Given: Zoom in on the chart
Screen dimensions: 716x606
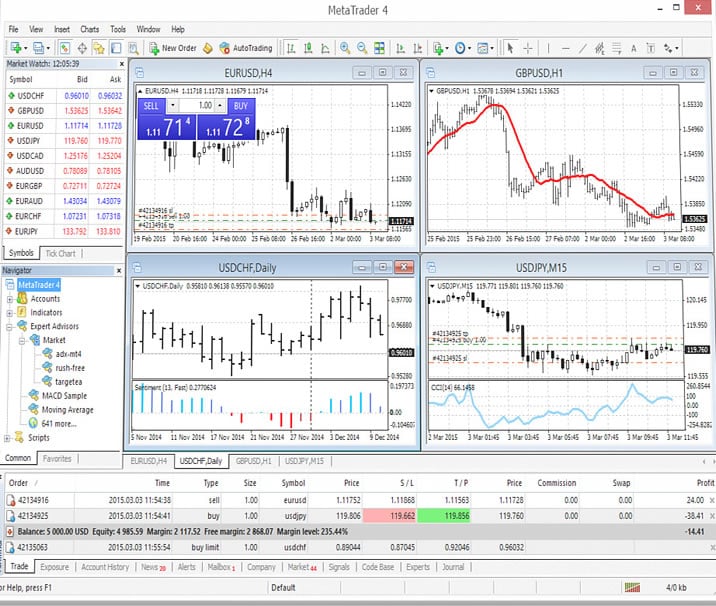Looking at the screenshot, I should (345, 48).
